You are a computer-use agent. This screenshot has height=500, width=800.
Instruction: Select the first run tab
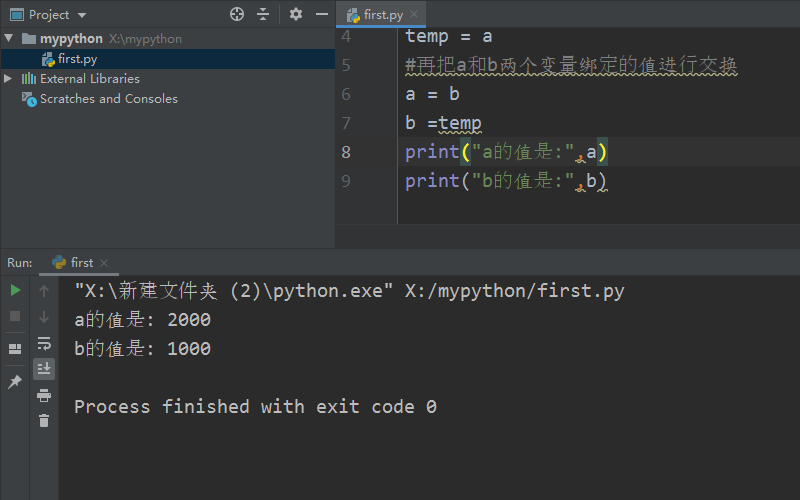coord(73,262)
